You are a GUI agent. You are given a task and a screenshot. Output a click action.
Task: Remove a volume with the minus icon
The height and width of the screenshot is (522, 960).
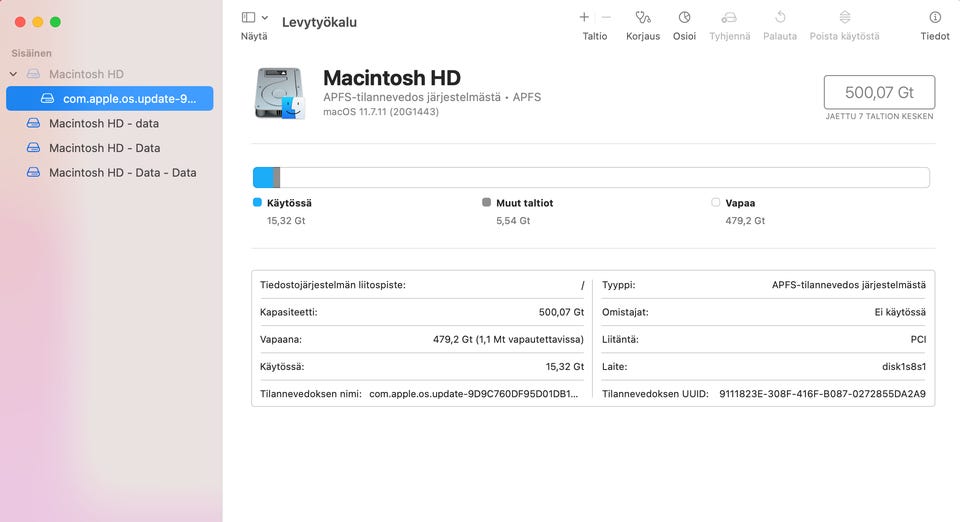click(606, 17)
